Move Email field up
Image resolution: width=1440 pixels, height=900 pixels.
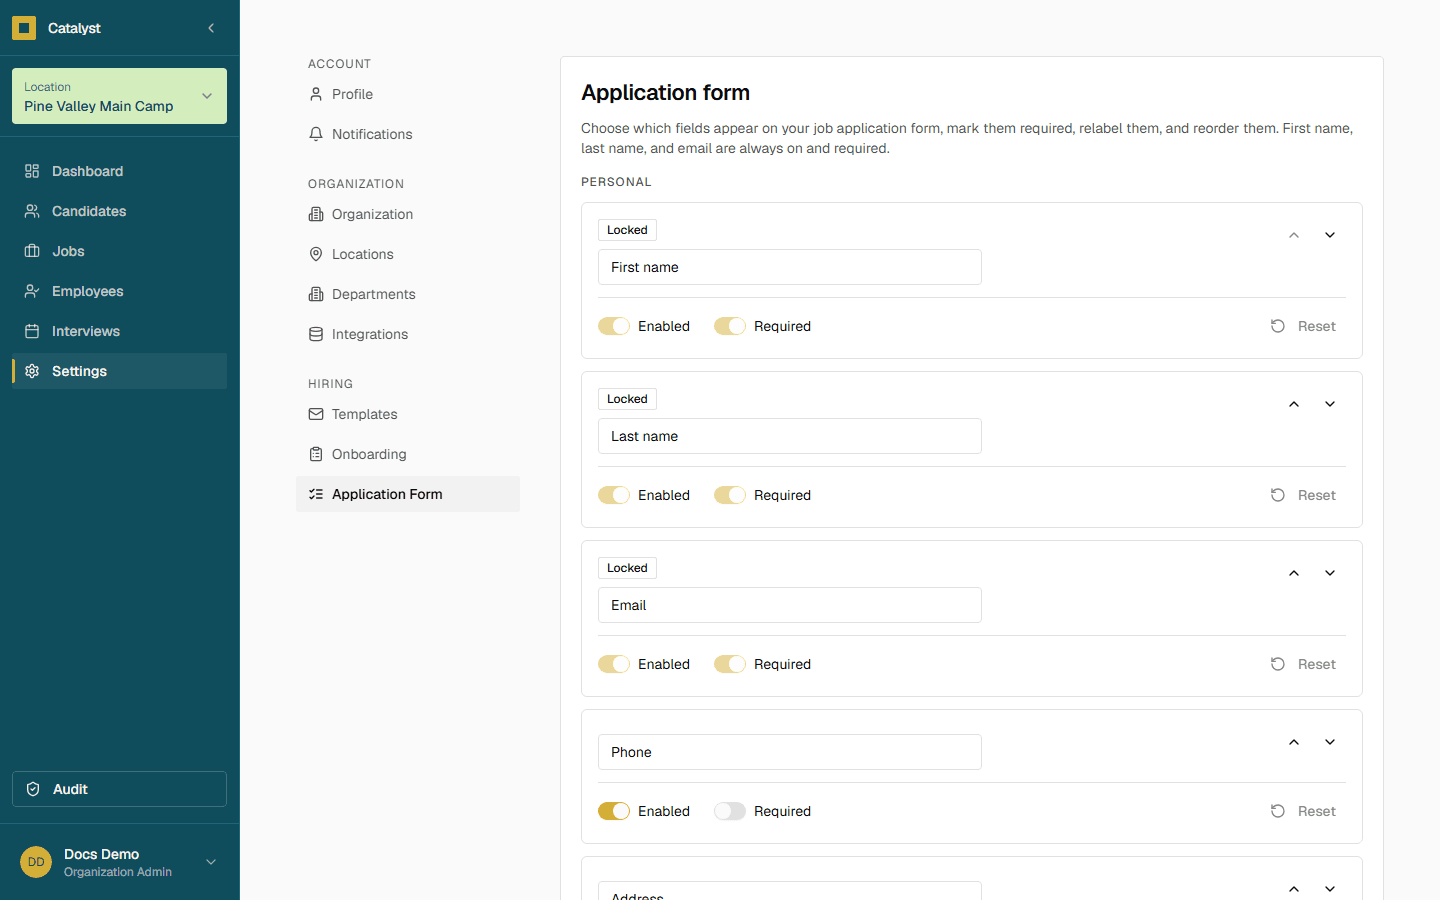pos(1294,573)
